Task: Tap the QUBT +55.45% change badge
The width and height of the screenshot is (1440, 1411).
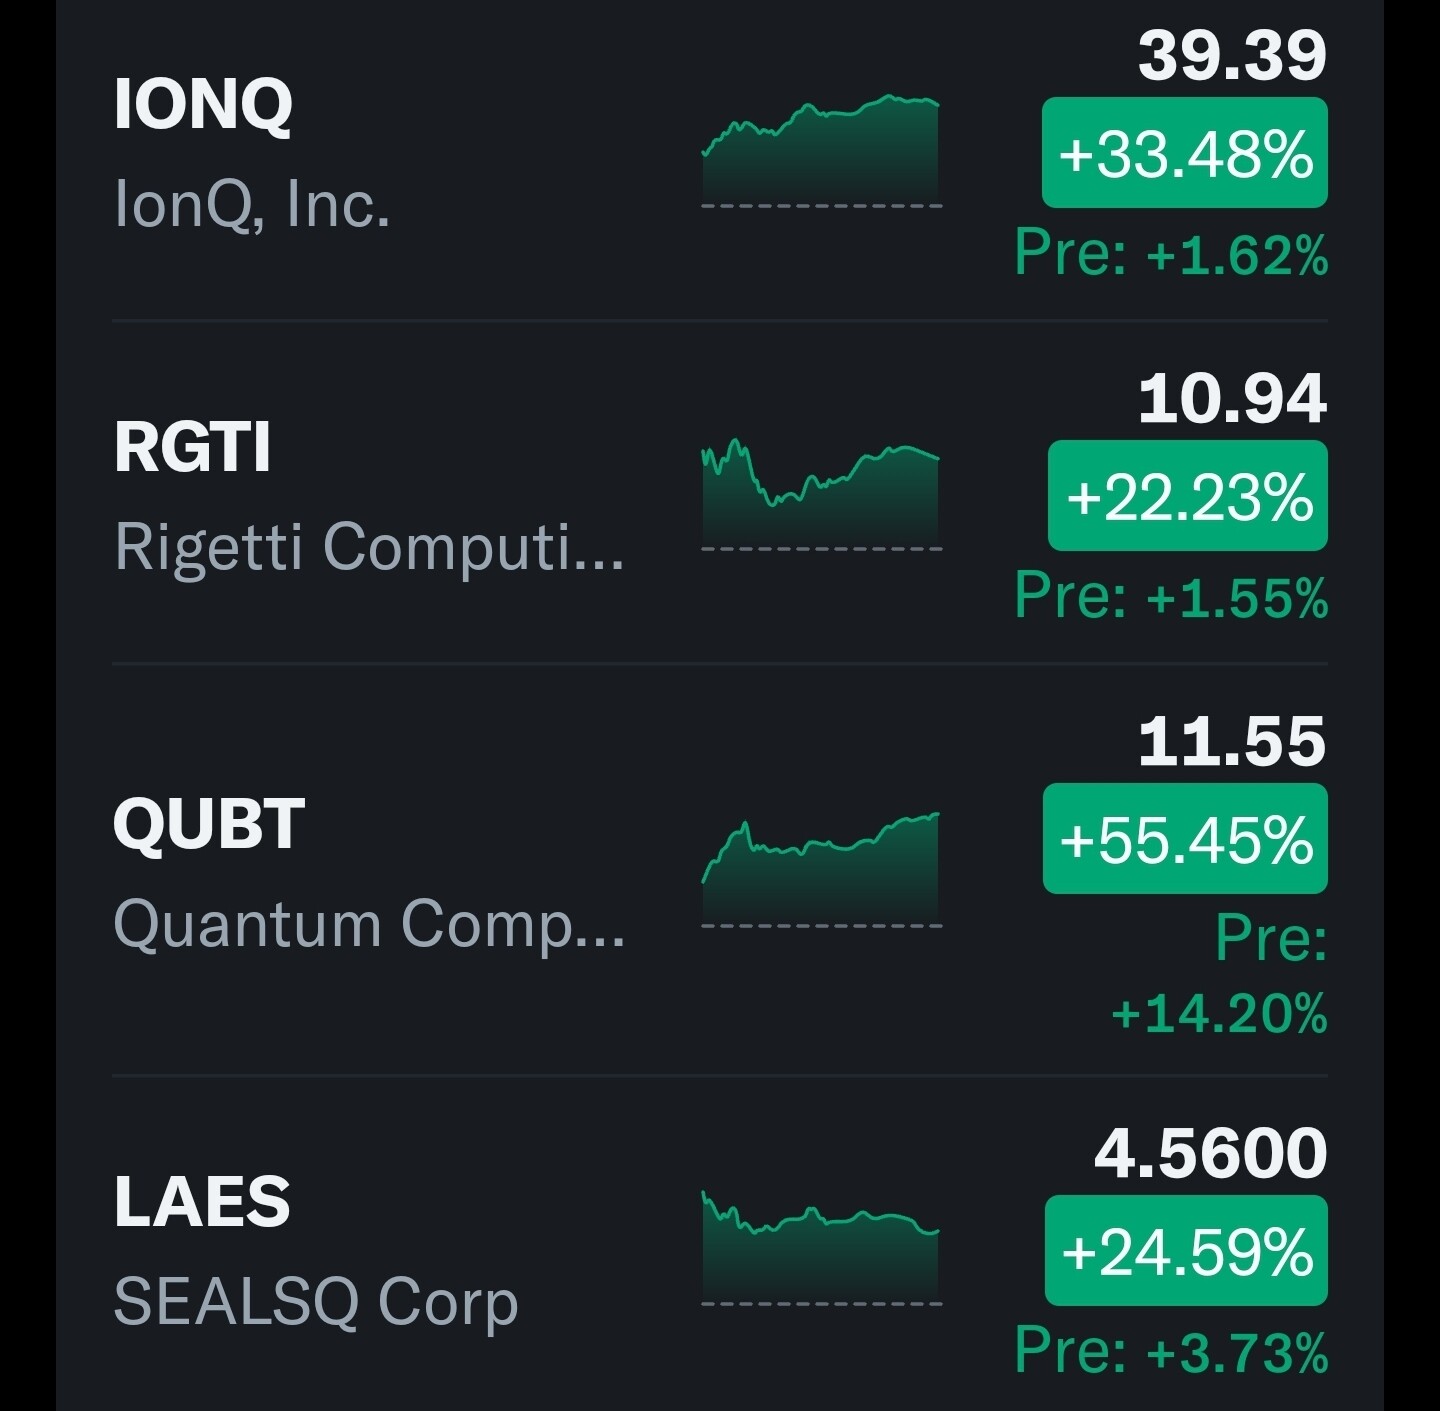Action: 1185,839
